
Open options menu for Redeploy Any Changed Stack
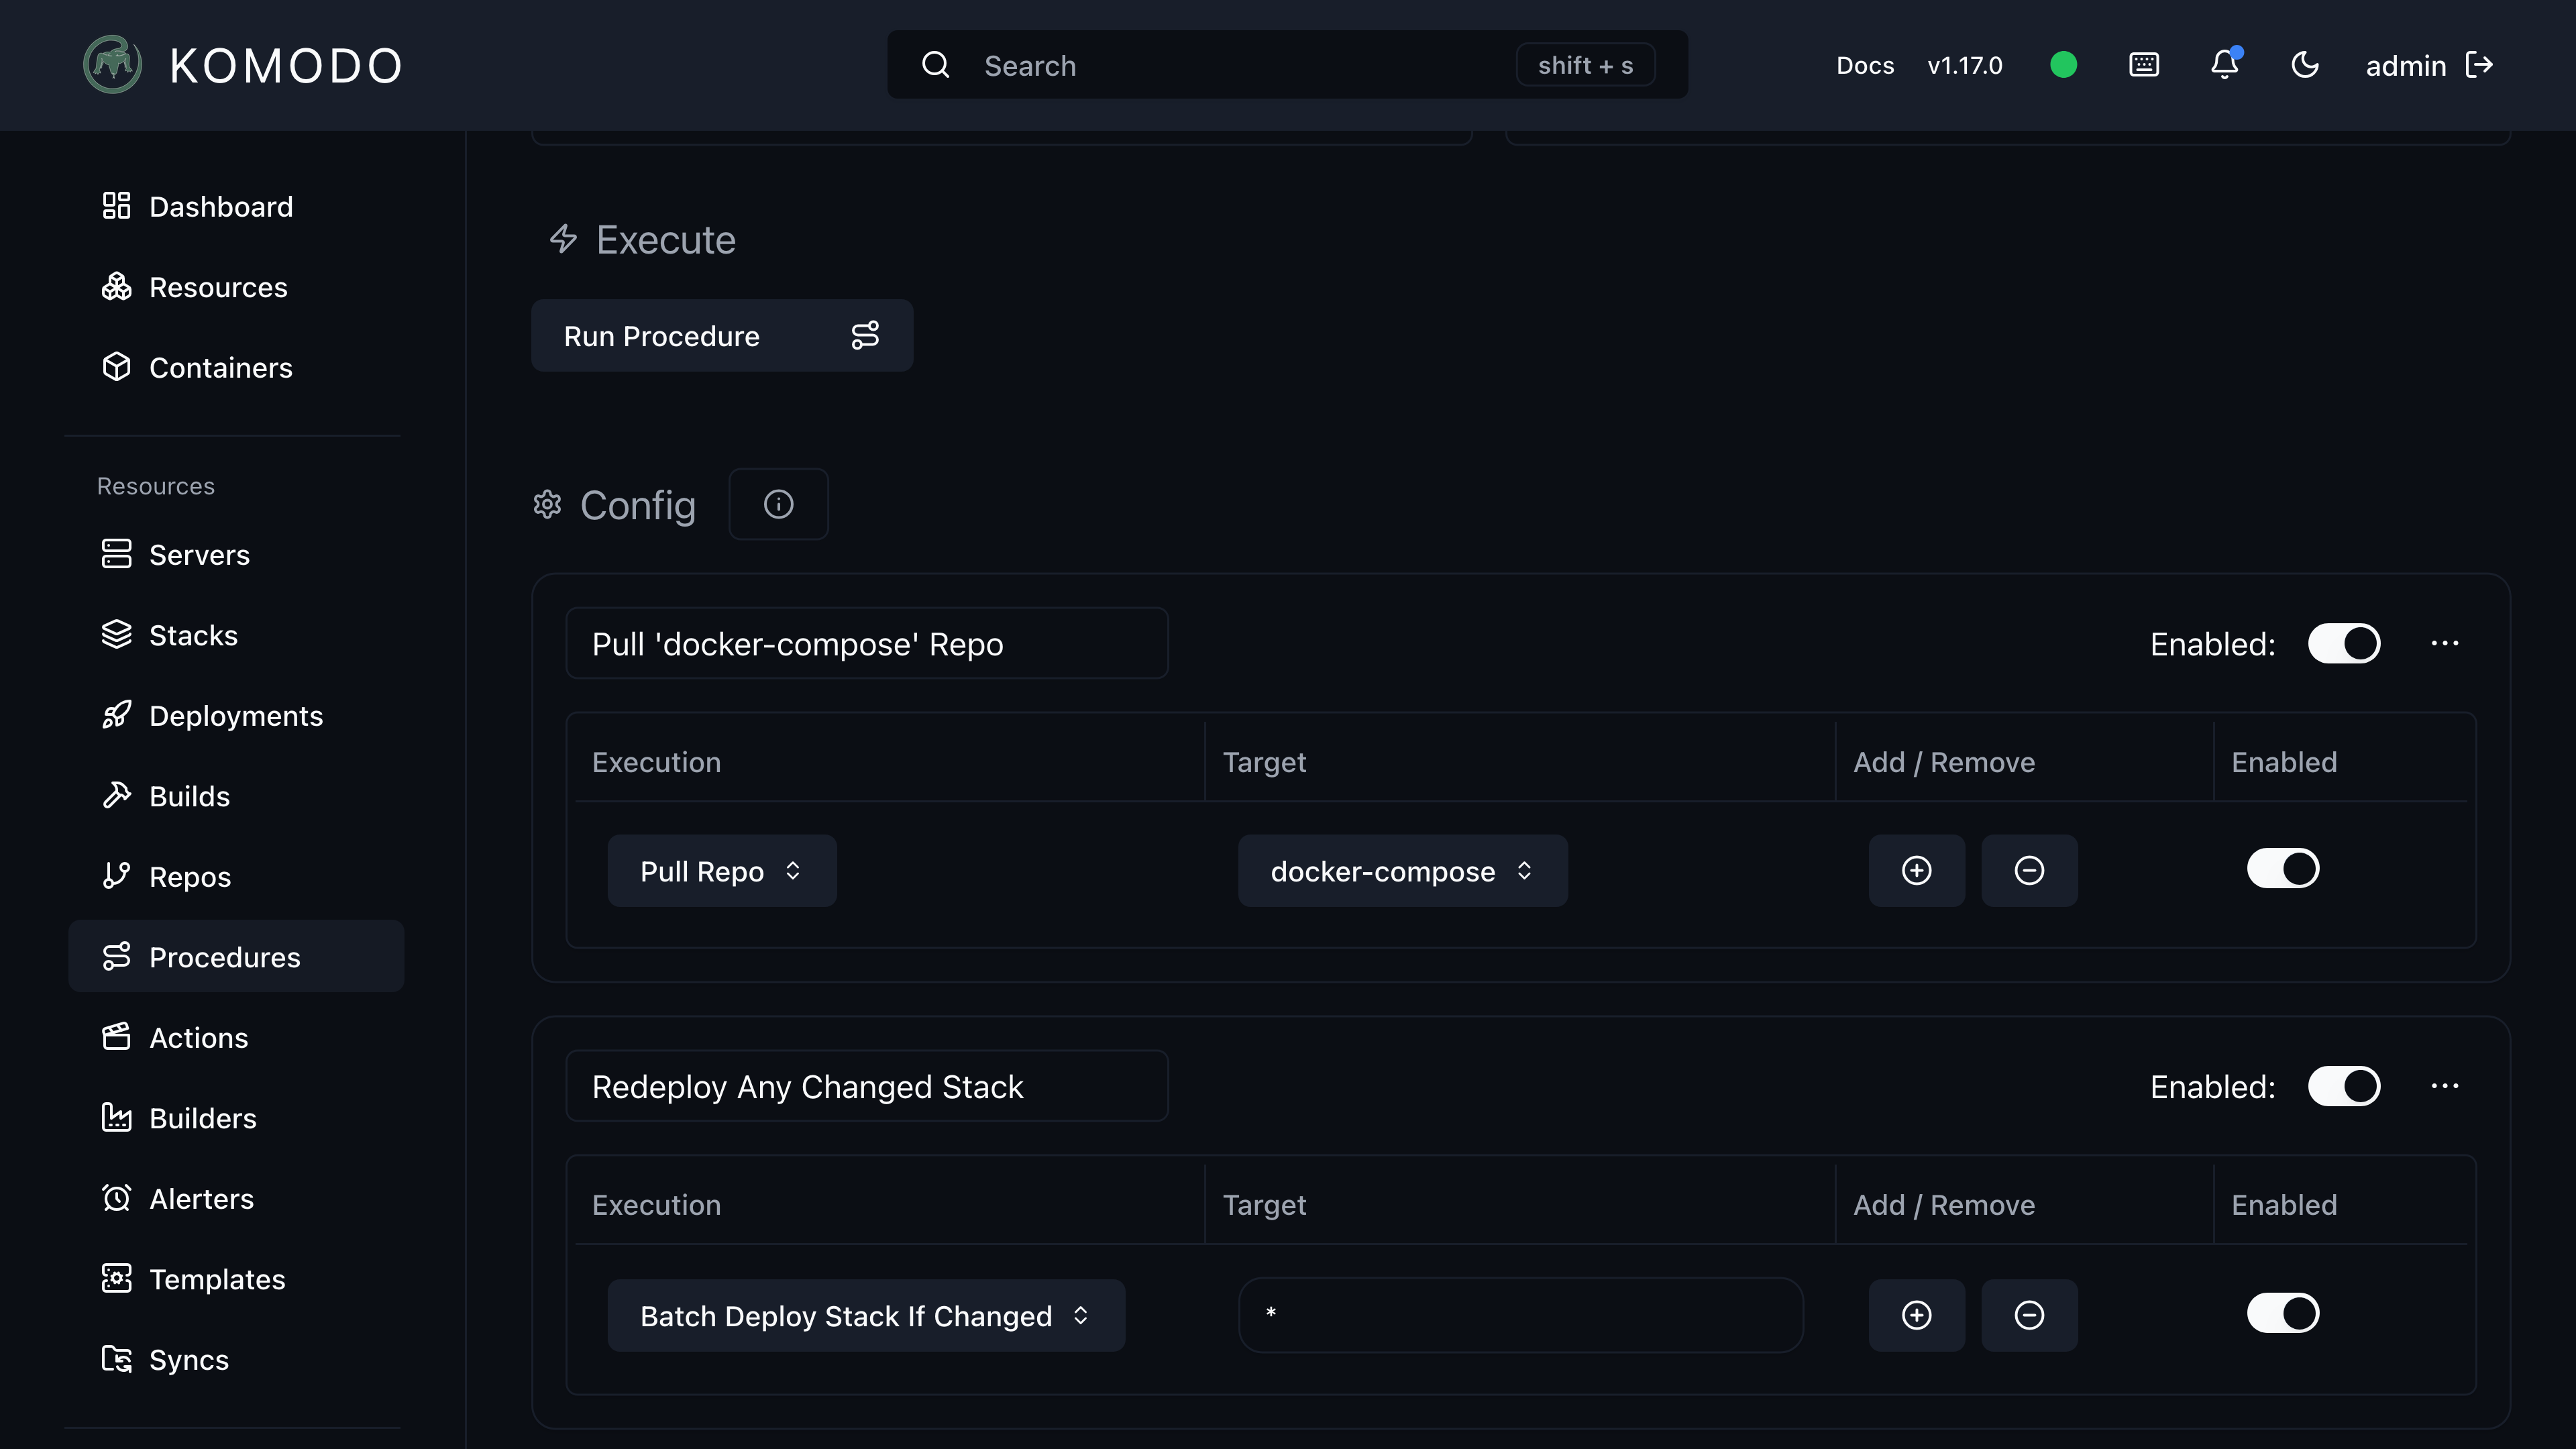(2445, 1086)
